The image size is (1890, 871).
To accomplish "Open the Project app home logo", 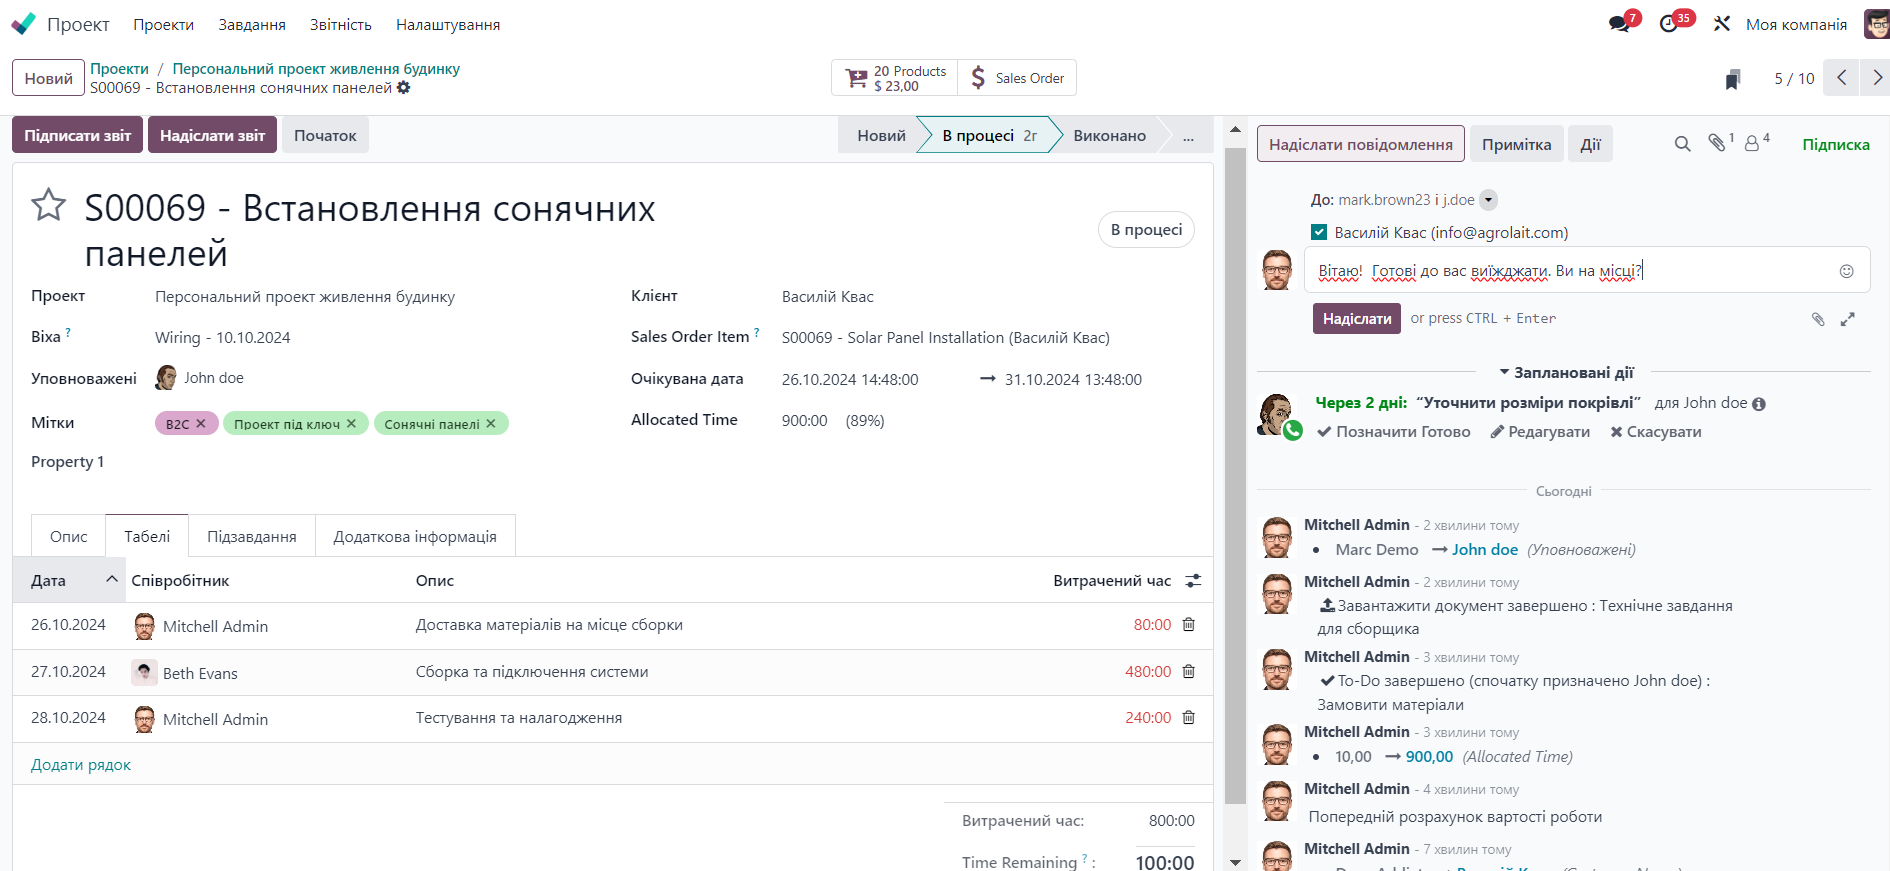I will (24, 24).
